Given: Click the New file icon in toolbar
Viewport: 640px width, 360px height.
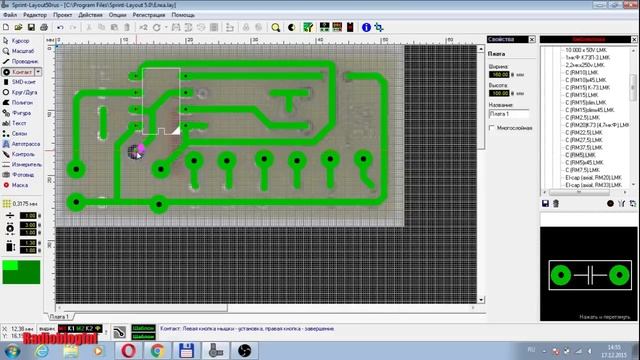Looking at the screenshot, I should [6, 27].
